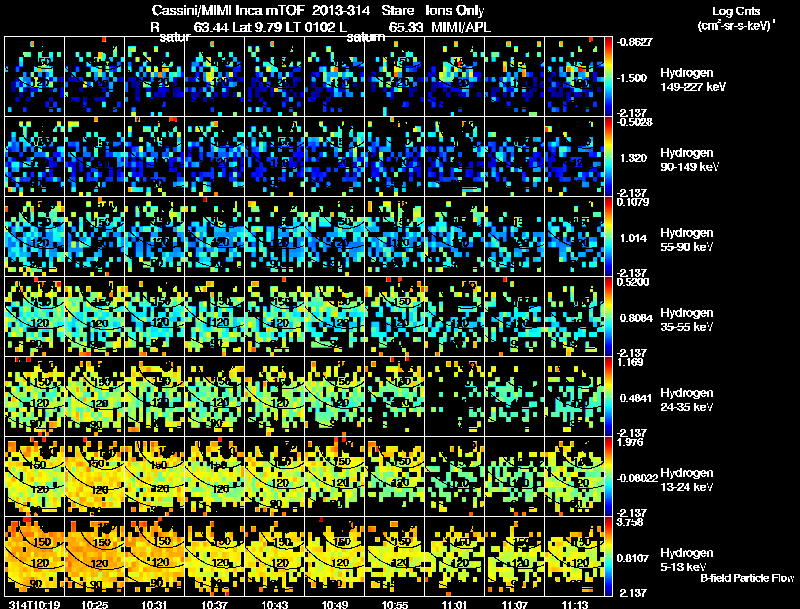Click the 'Ions Only' title text
The image size is (800, 609).
455,11
